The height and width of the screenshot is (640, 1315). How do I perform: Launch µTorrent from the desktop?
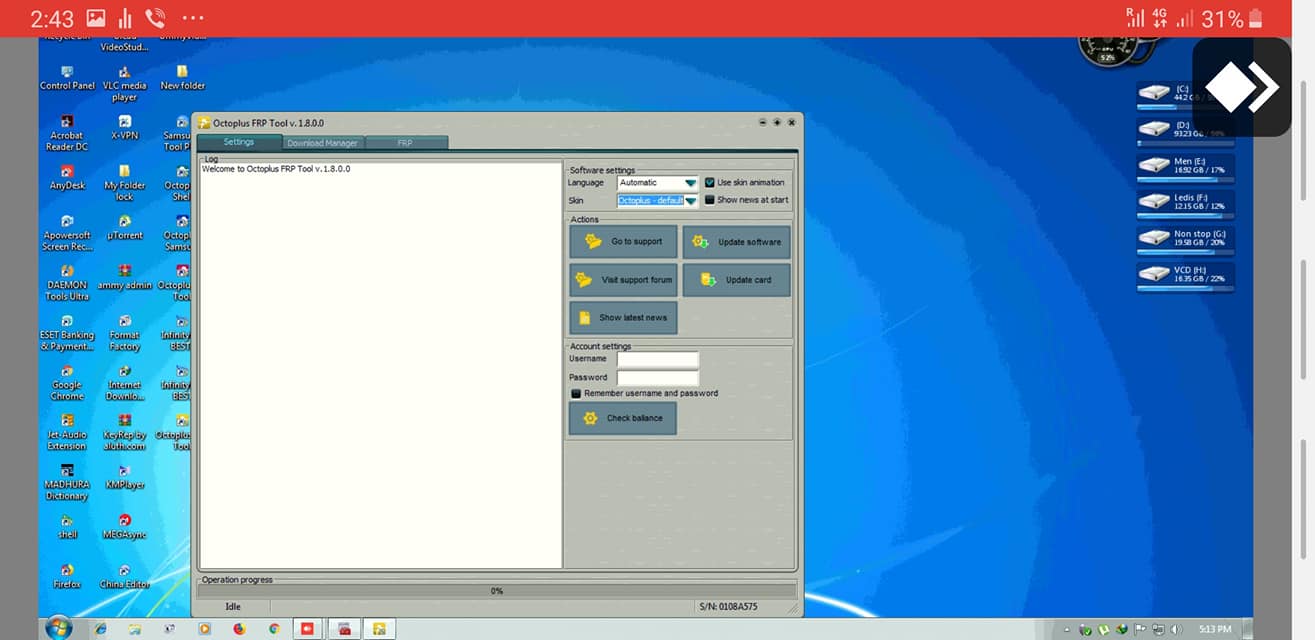click(x=124, y=228)
